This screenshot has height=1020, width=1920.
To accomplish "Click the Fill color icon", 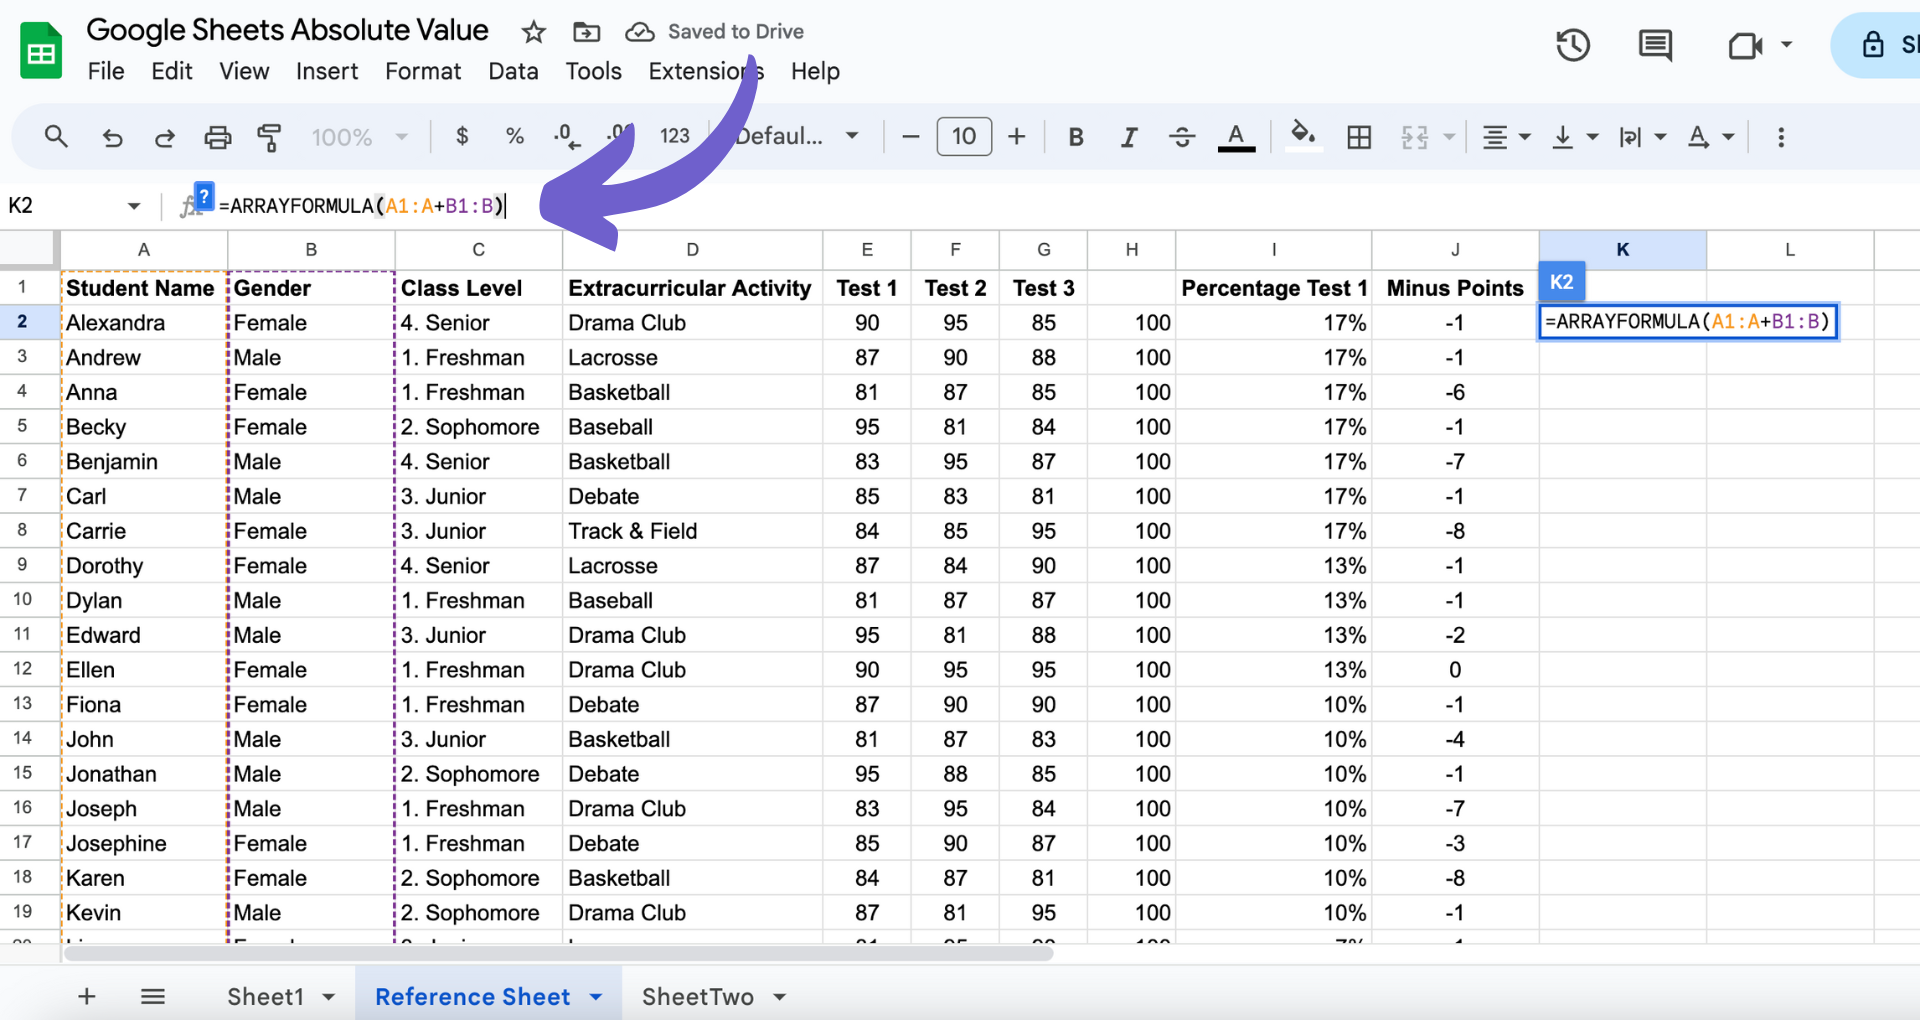I will coord(1302,137).
